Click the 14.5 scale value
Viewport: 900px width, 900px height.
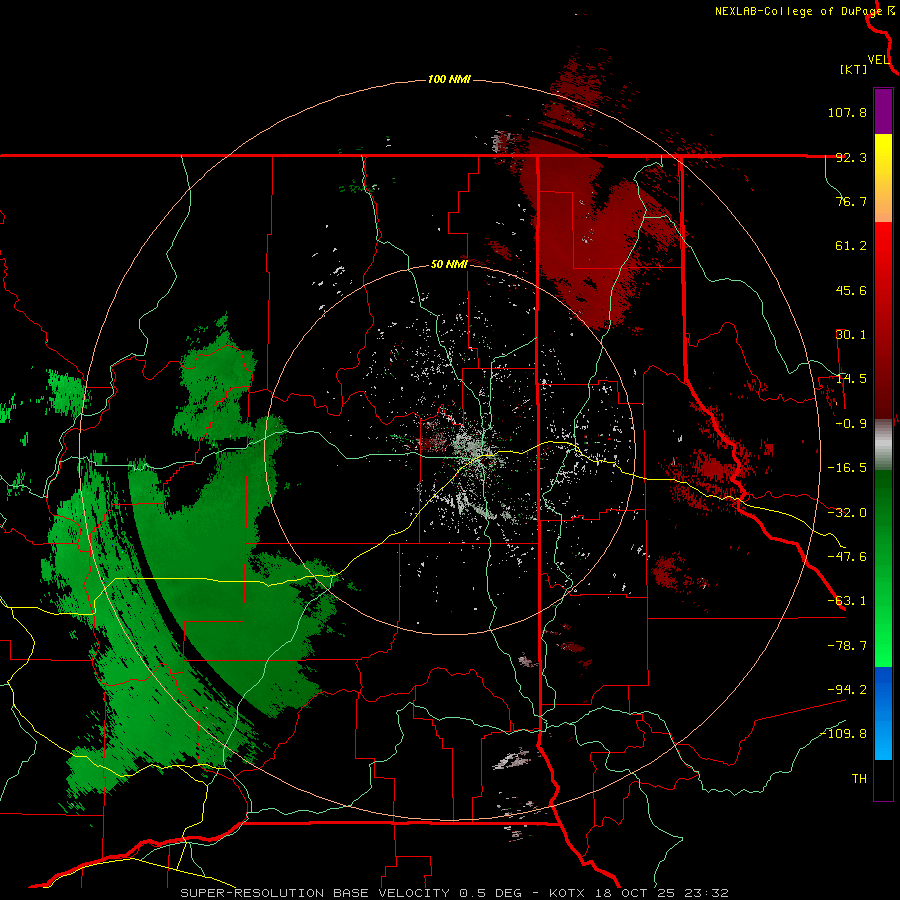click(x=851, y=379)
